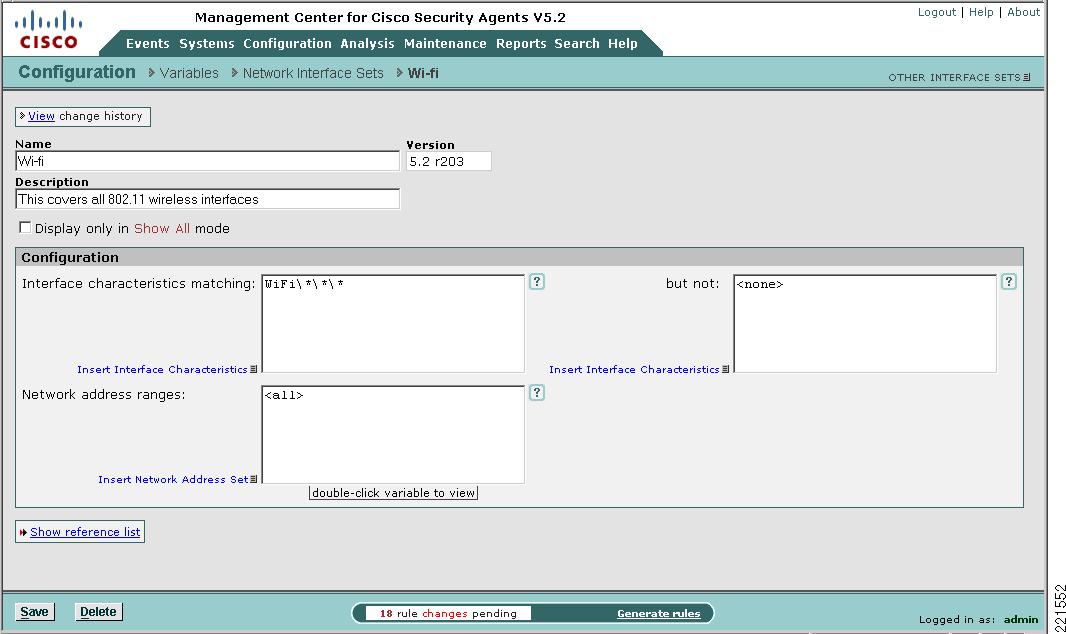Open Insert Interface Characteristics list for matching field
This screenshot has width=1066, height=634.
pyautogui.click(x=167, y=369)
